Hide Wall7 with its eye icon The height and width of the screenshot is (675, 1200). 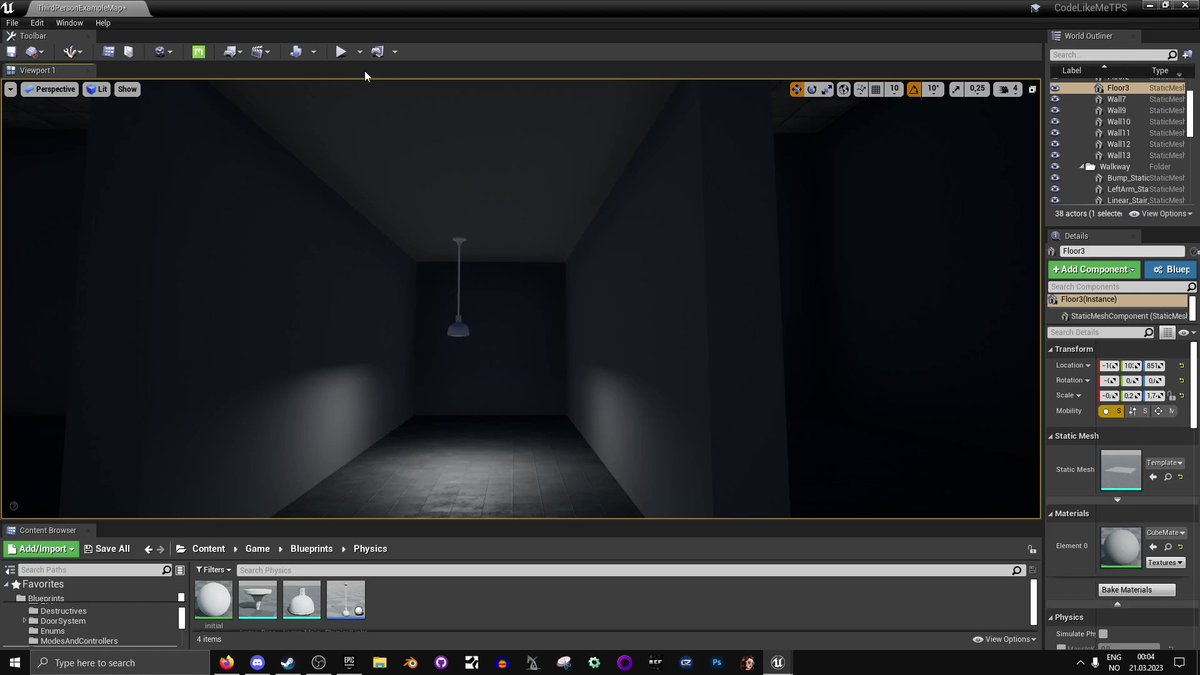click(x=1056, y=99)
